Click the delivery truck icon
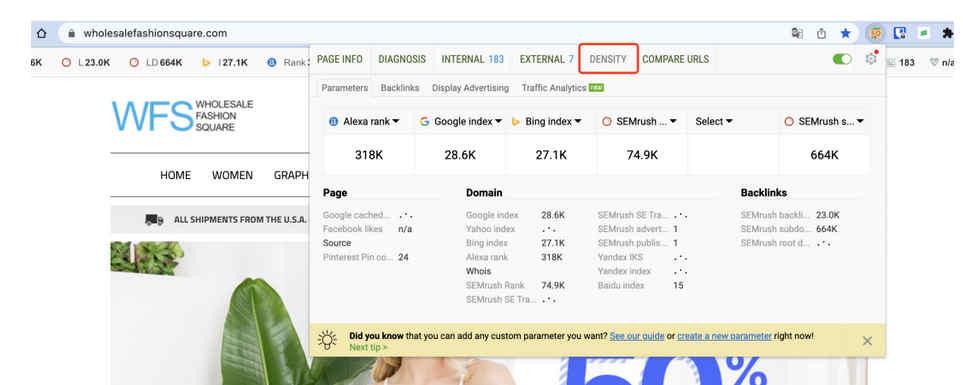The width and height of the screenshot is (963, 385). 154,219
